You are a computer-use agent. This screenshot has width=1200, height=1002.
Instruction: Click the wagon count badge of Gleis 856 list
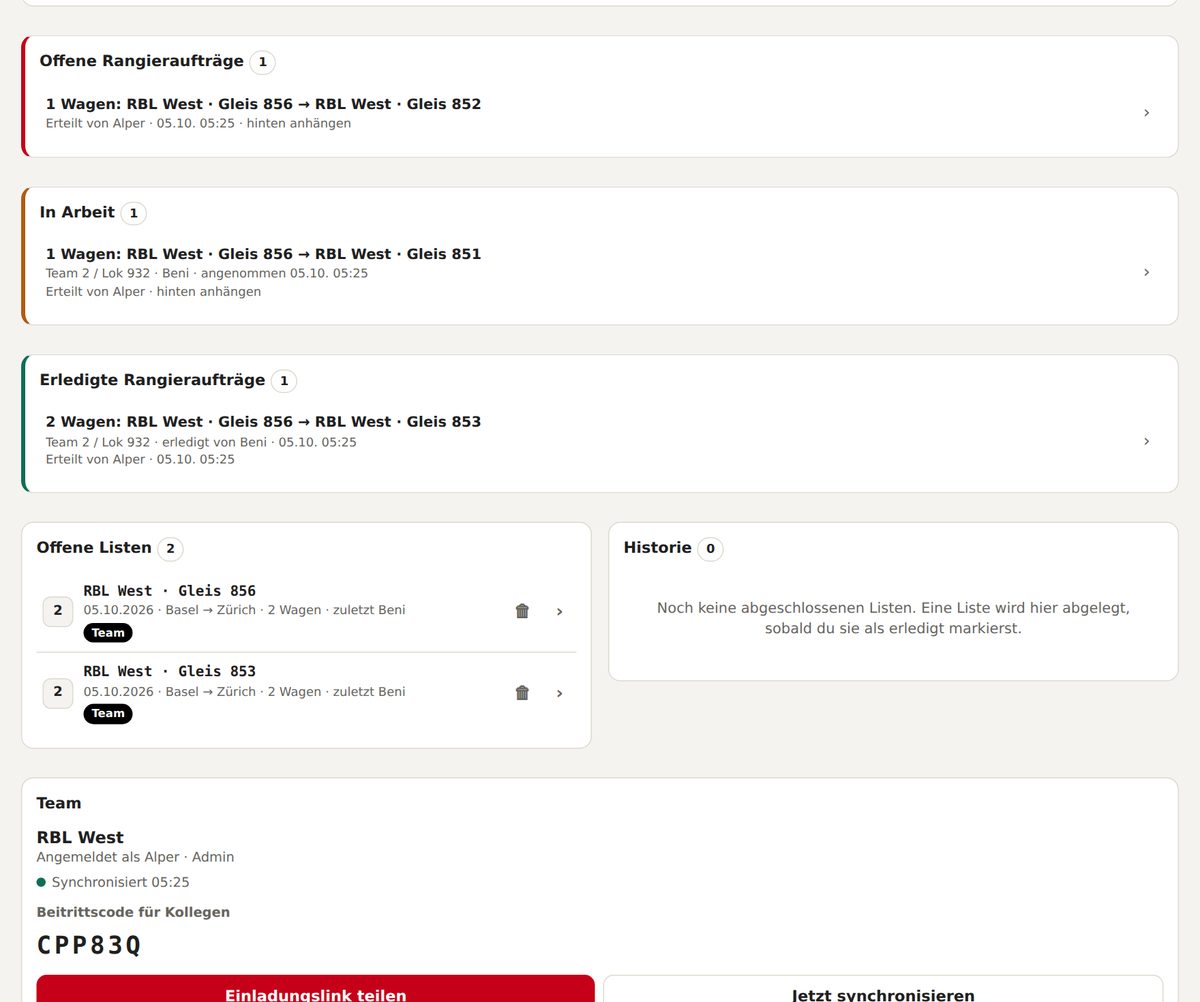click(x=58, y=611)
